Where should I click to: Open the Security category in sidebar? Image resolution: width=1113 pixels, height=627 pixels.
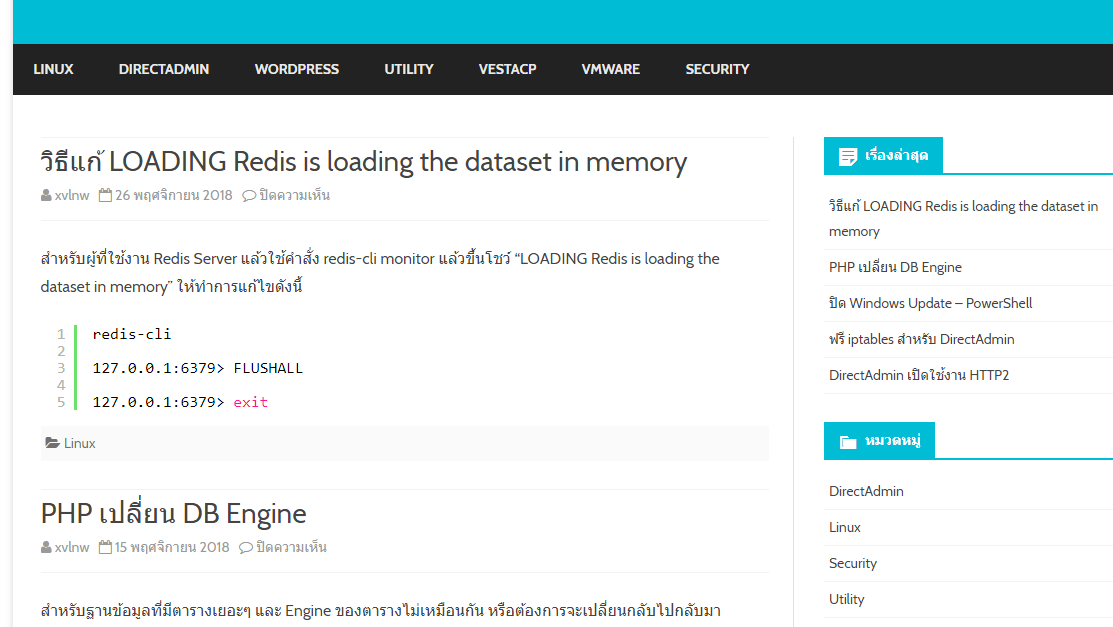tap(852, 563)
